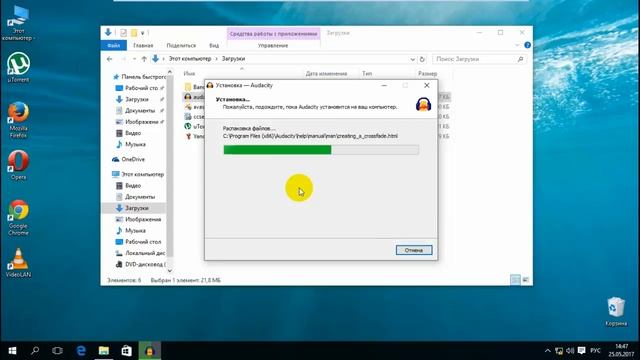The image size is (640, 360).
Task: Sort by Размер column header
Action: (427, 74)
